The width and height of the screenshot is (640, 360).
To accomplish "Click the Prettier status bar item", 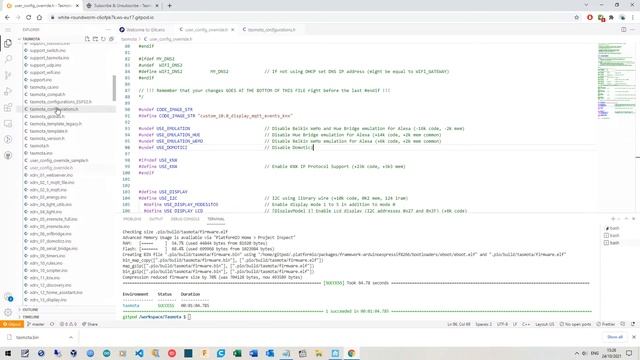I will 606,324.
